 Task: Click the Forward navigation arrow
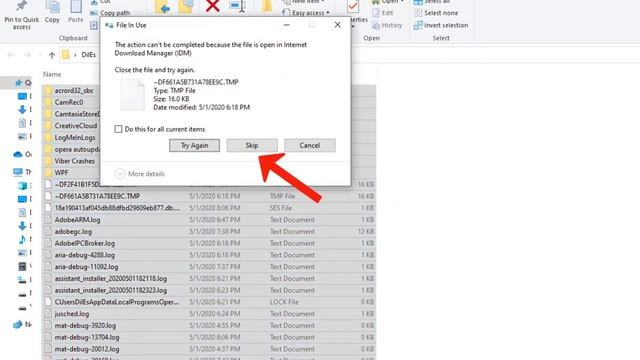[x=27, y=55]
